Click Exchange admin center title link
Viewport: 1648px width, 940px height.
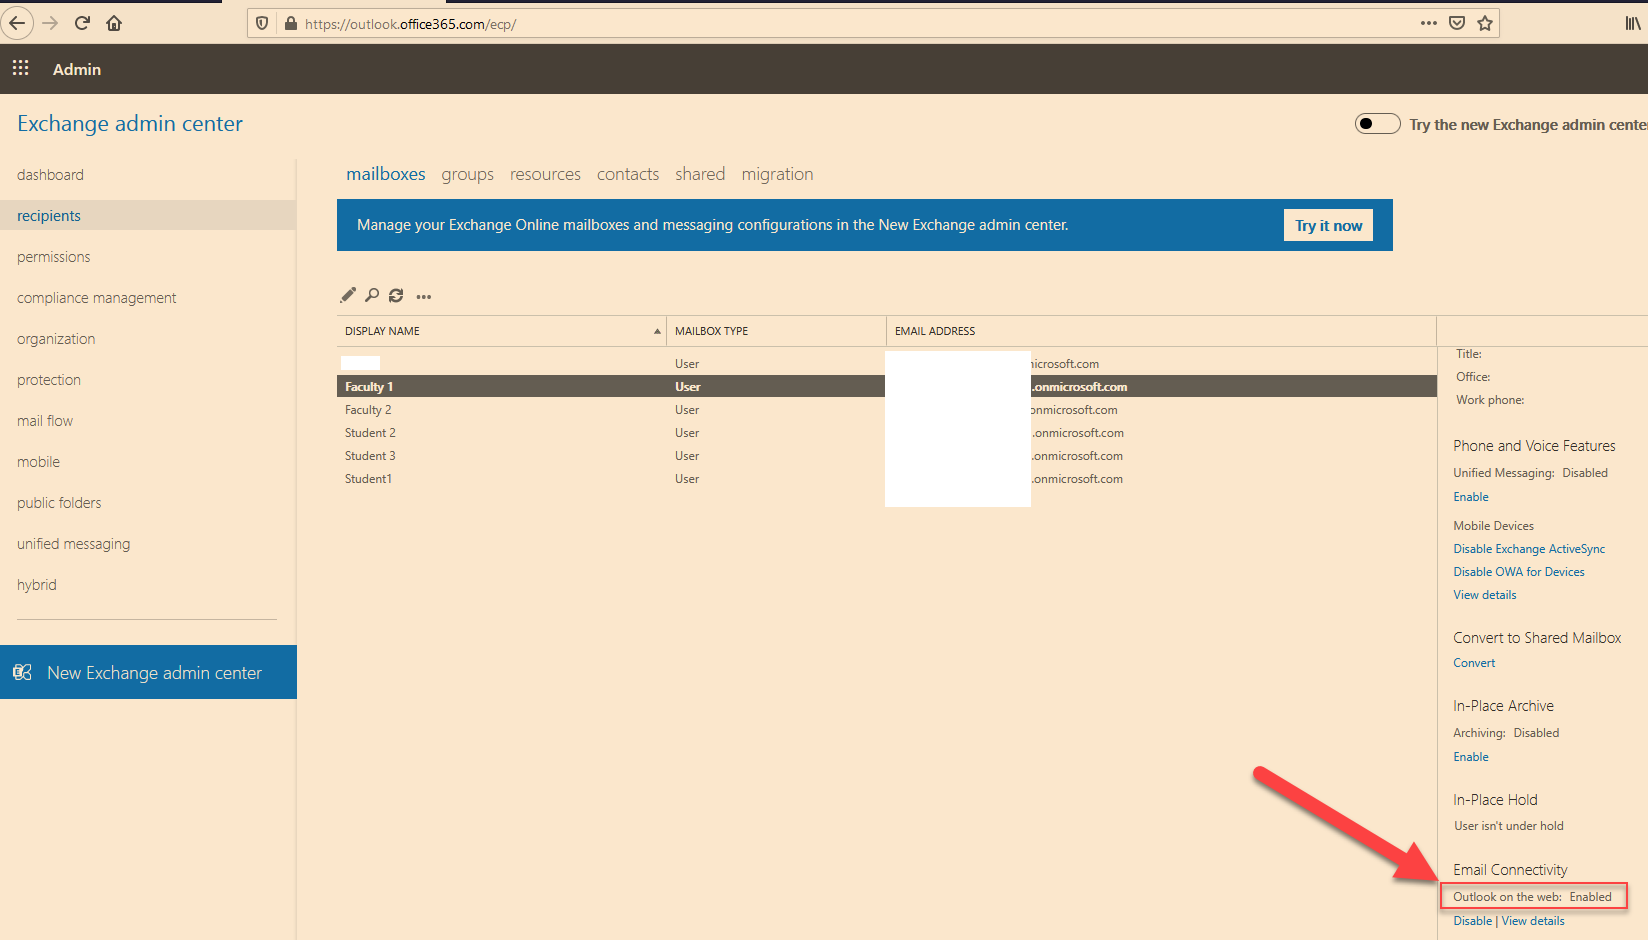point(130,123)
